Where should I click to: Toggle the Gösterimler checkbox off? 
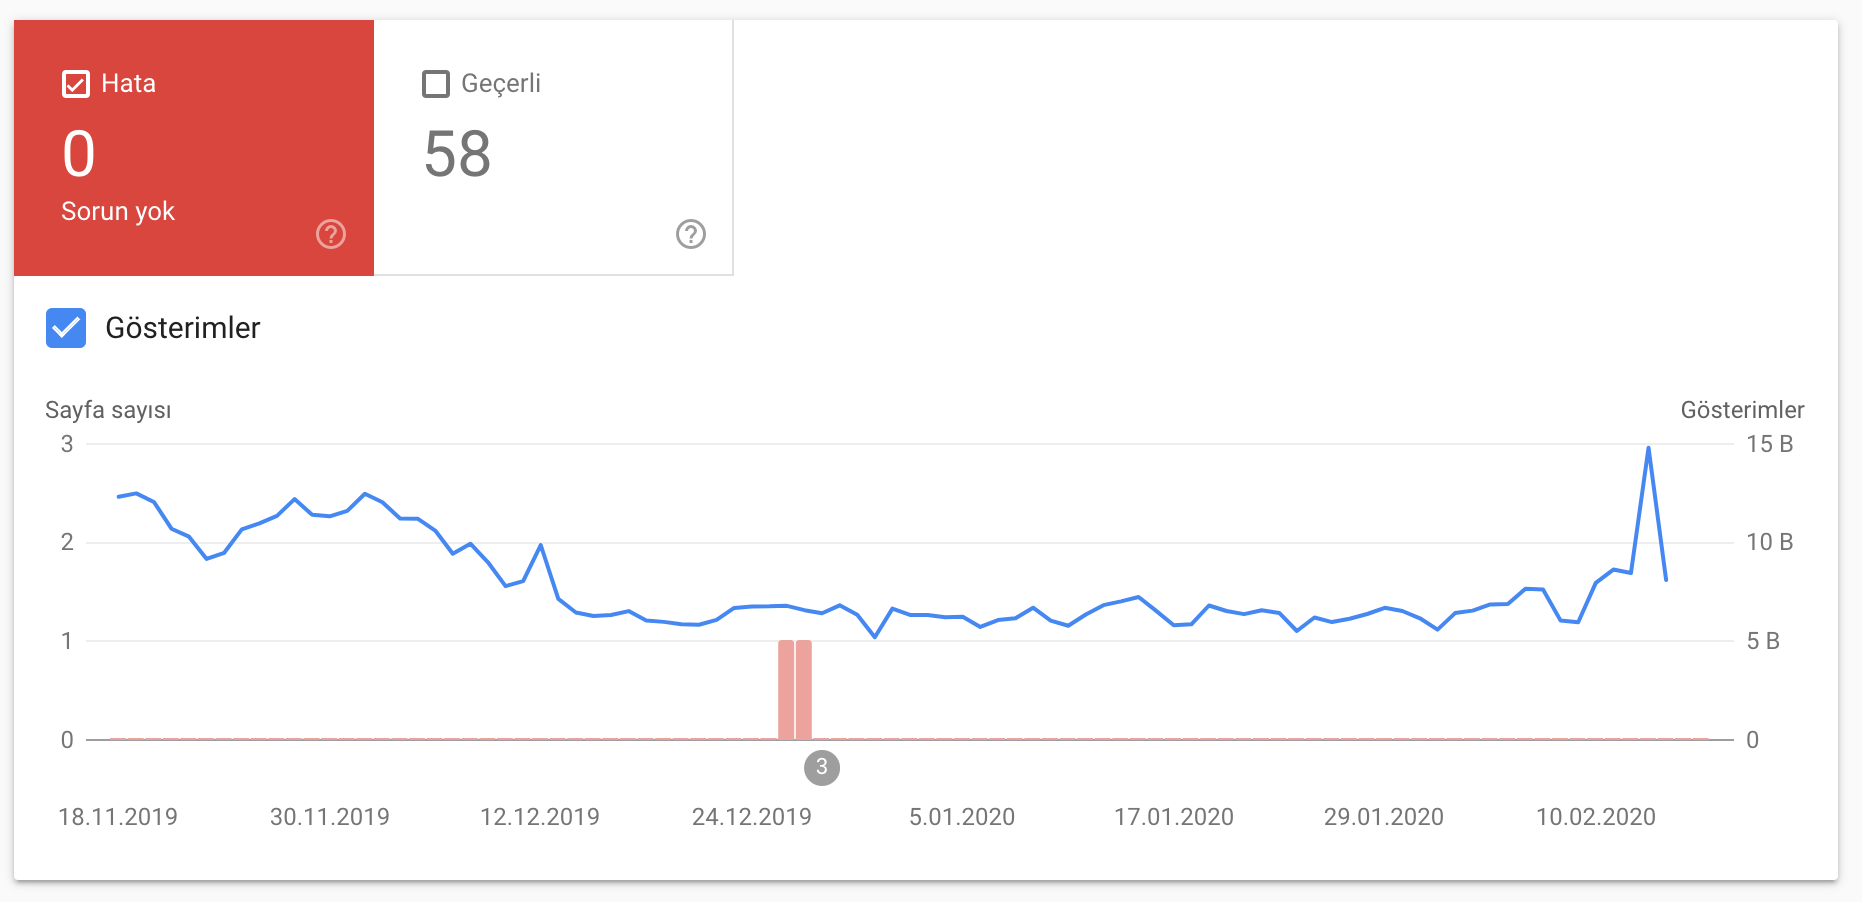point(66,328)
